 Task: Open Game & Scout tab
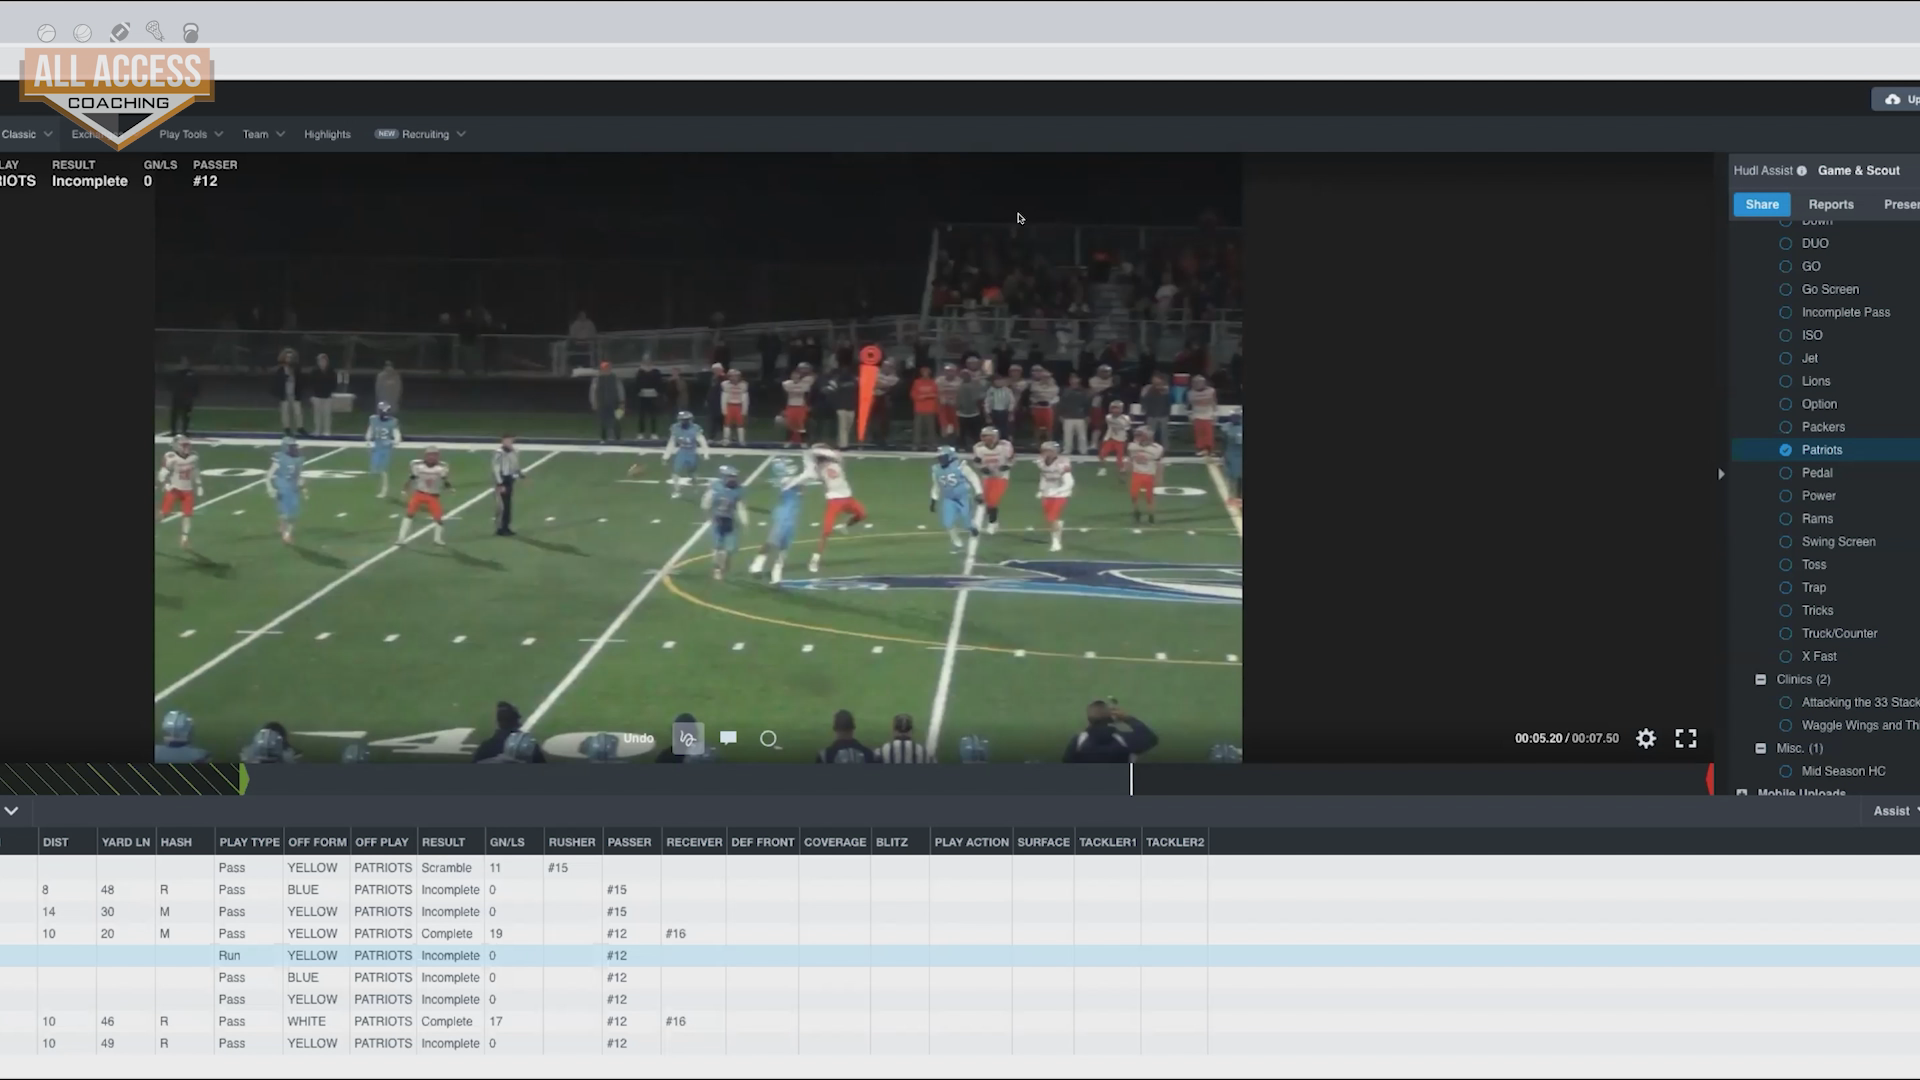click(x=1858, y=171)
